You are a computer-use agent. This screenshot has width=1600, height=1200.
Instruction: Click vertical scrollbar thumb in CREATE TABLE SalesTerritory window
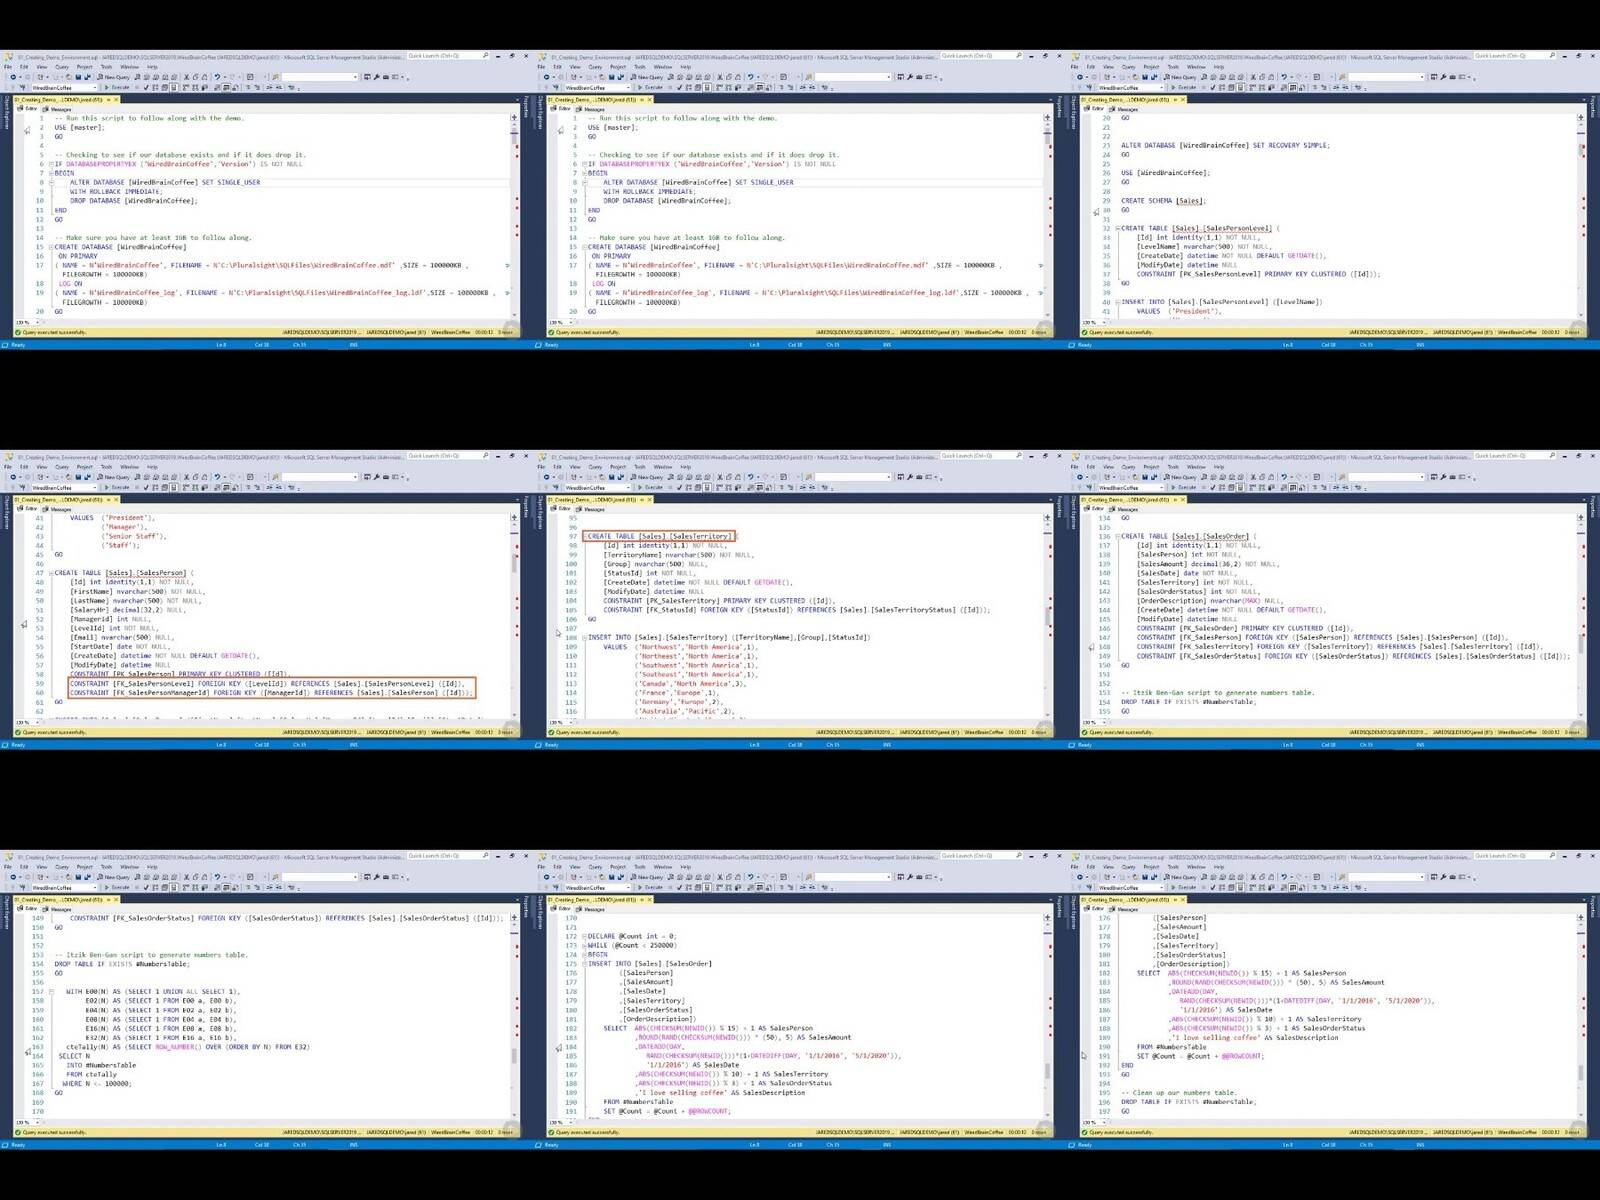[1048, 616]
